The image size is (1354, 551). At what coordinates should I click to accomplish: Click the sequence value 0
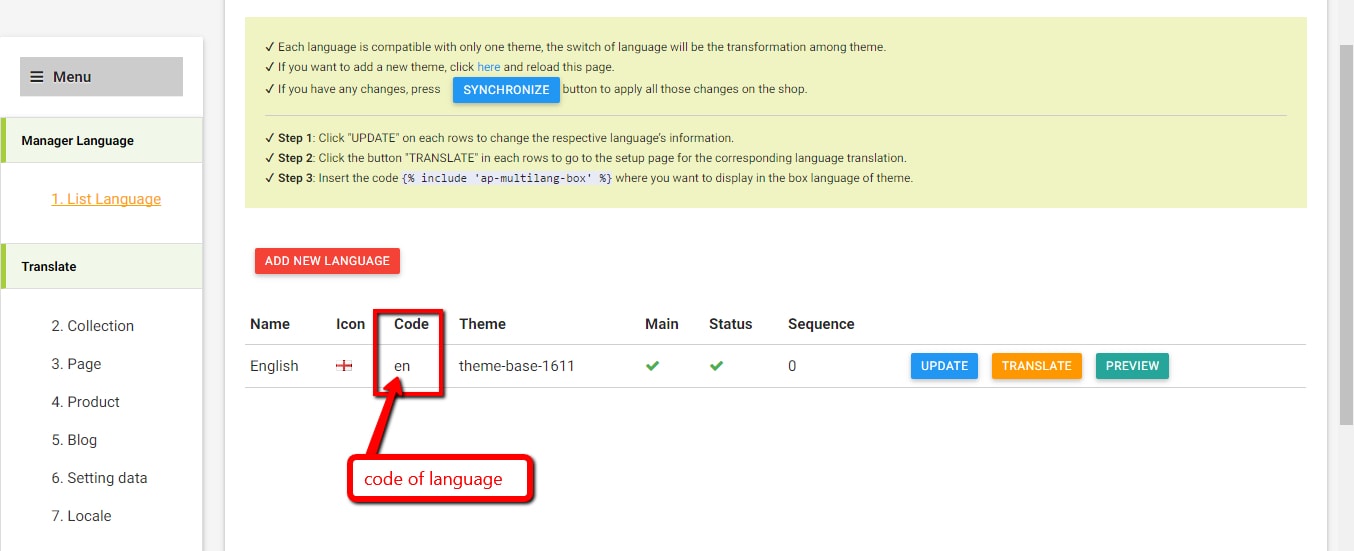792,366
